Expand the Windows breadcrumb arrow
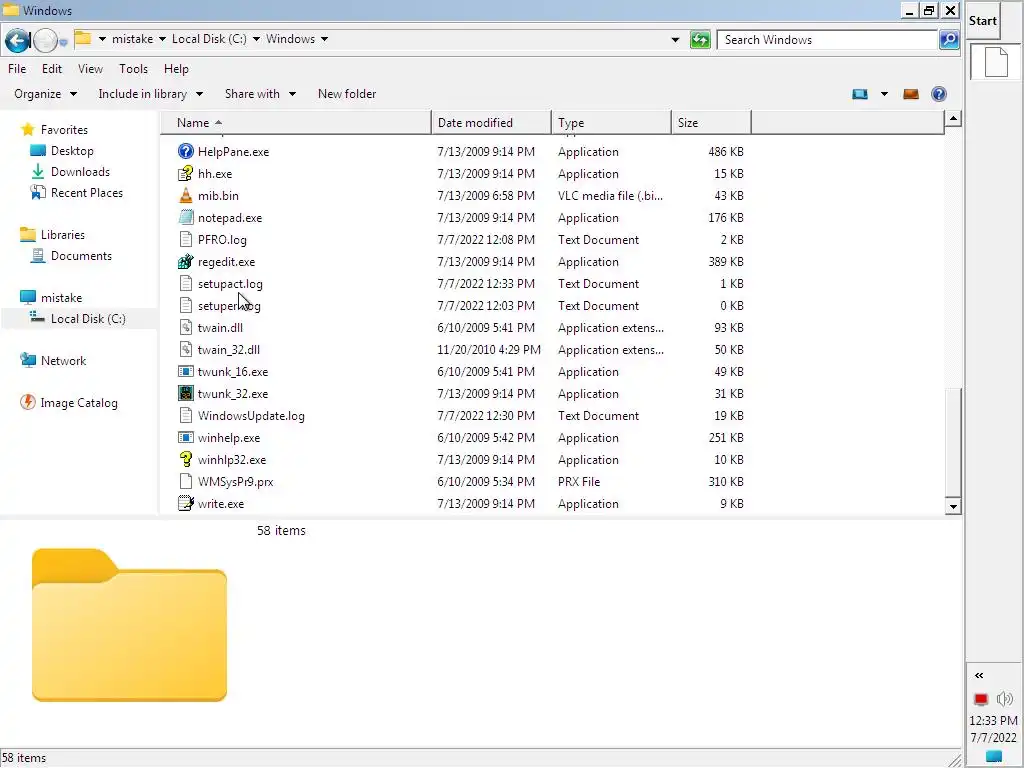The image size is (1024, 768). click(x=325, y=39)
